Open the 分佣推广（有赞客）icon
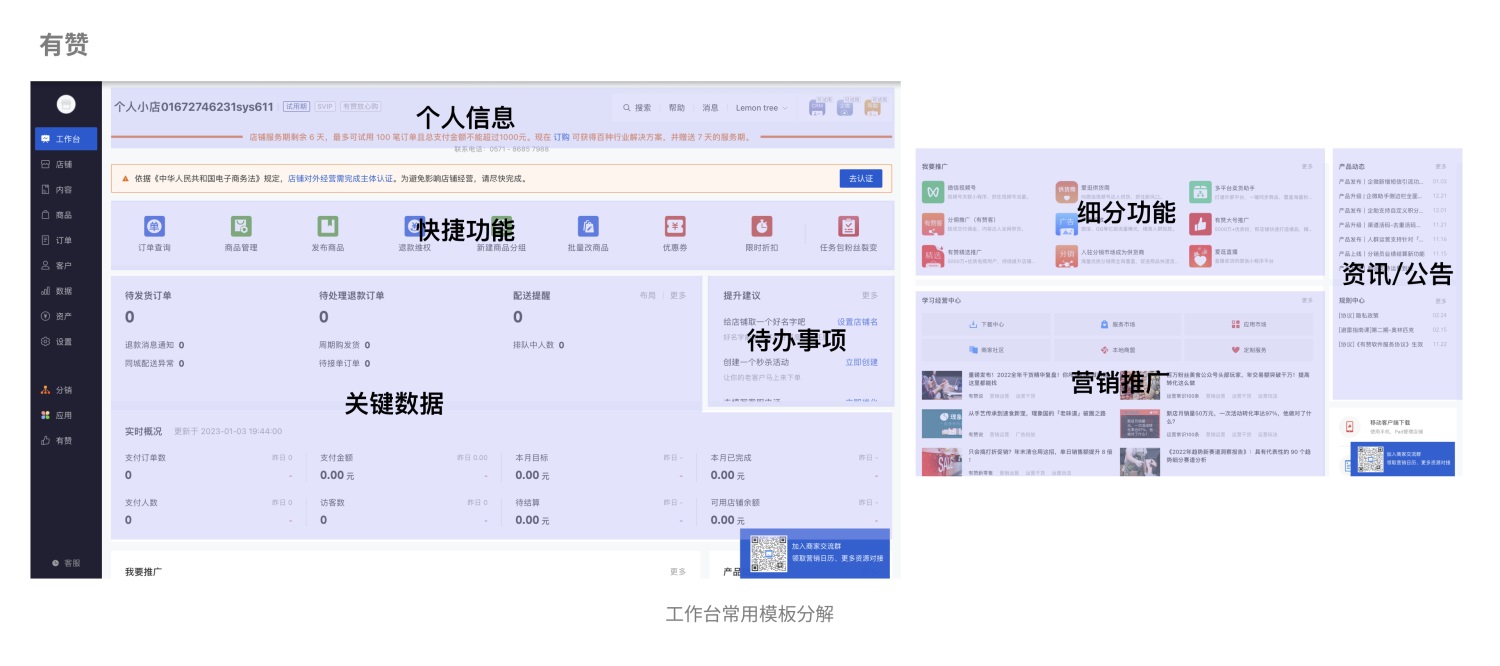The height and width of the screenshot is (666, 1500). (x=932, y=224)
